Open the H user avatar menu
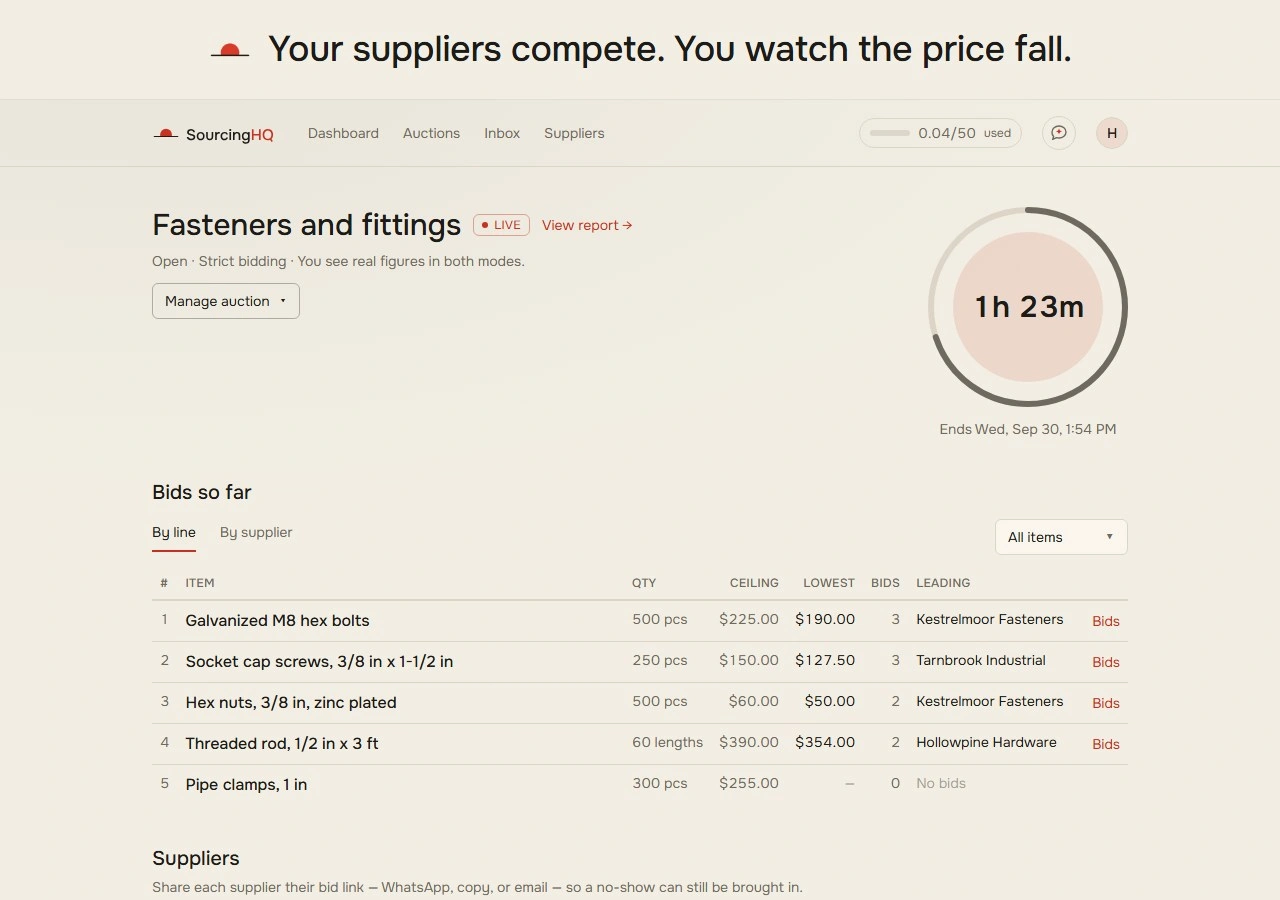Screen dimensions: 1280x900 point(1112,133)
